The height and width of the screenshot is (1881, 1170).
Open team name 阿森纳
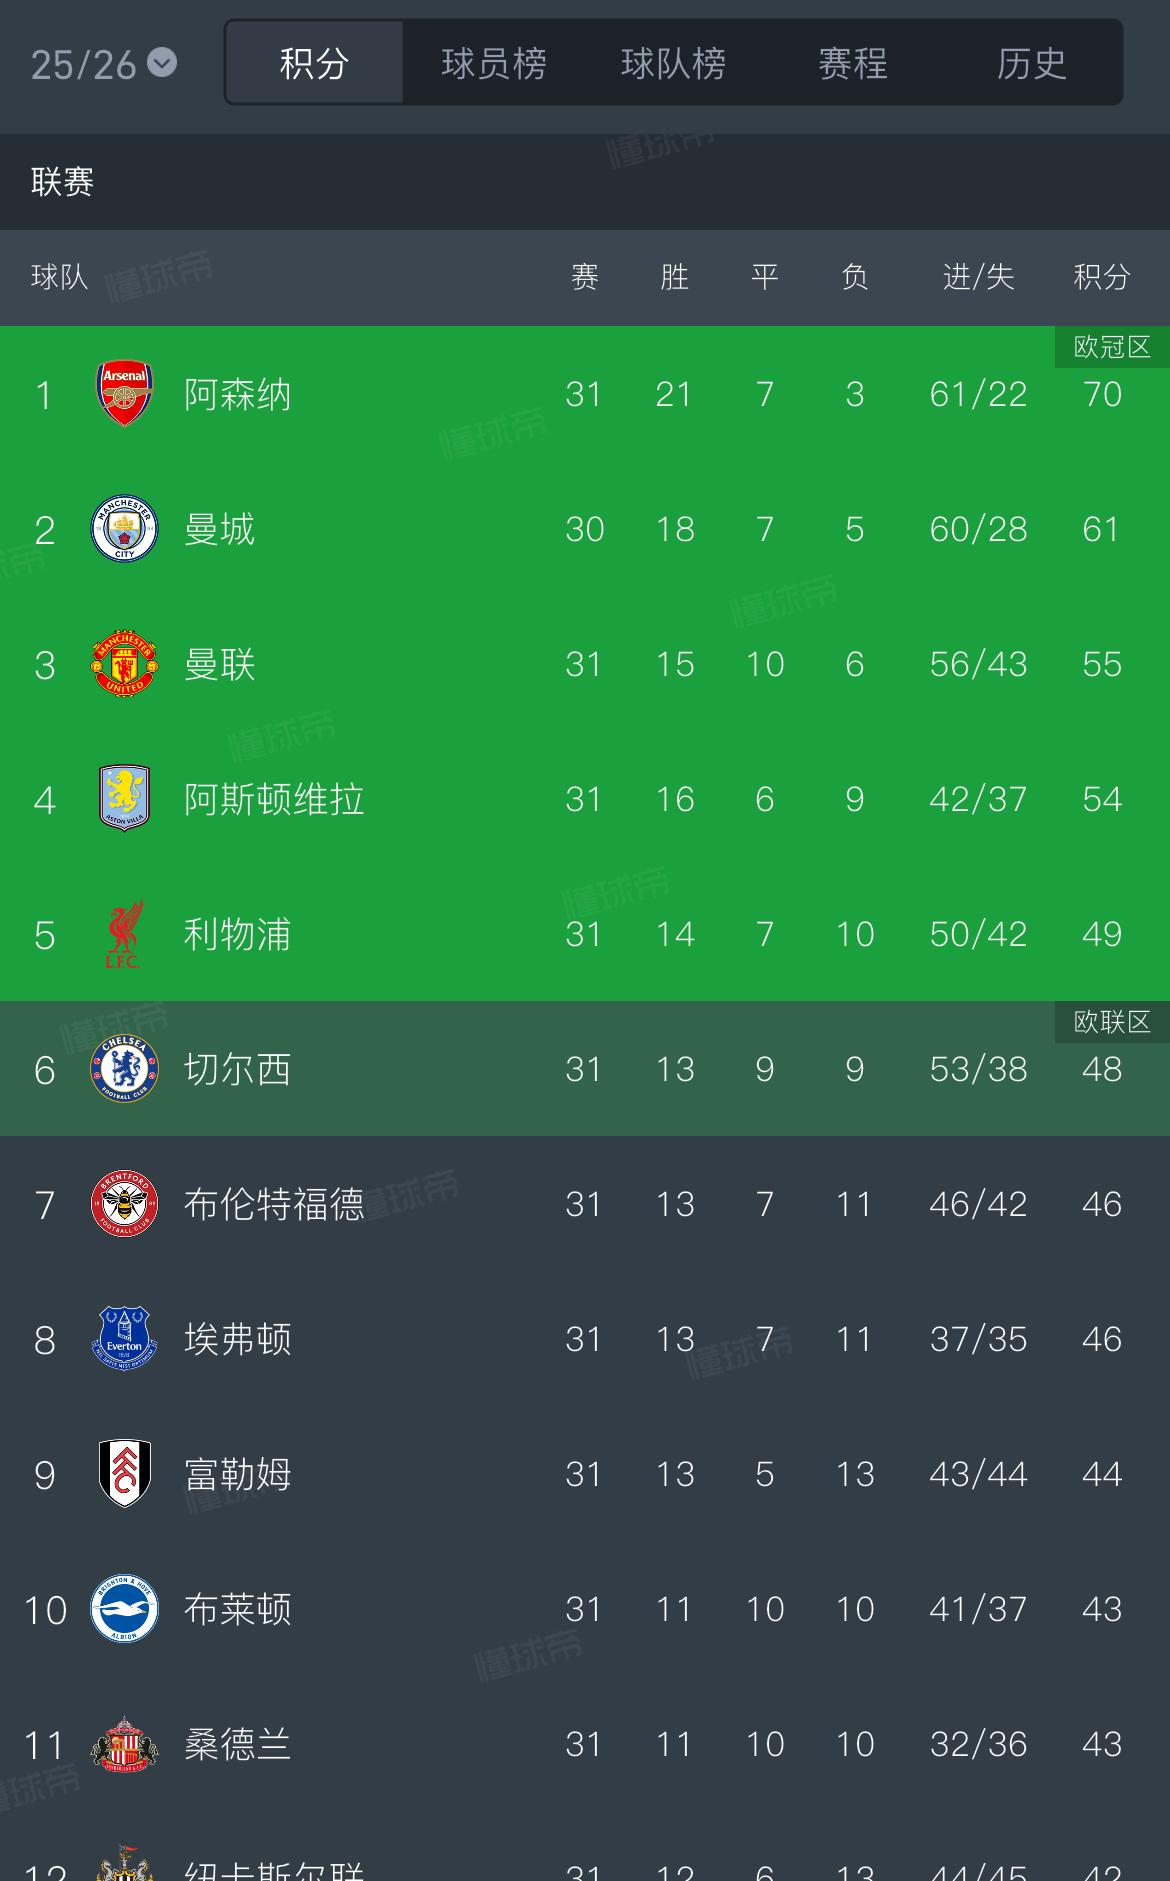coord(238,394)
